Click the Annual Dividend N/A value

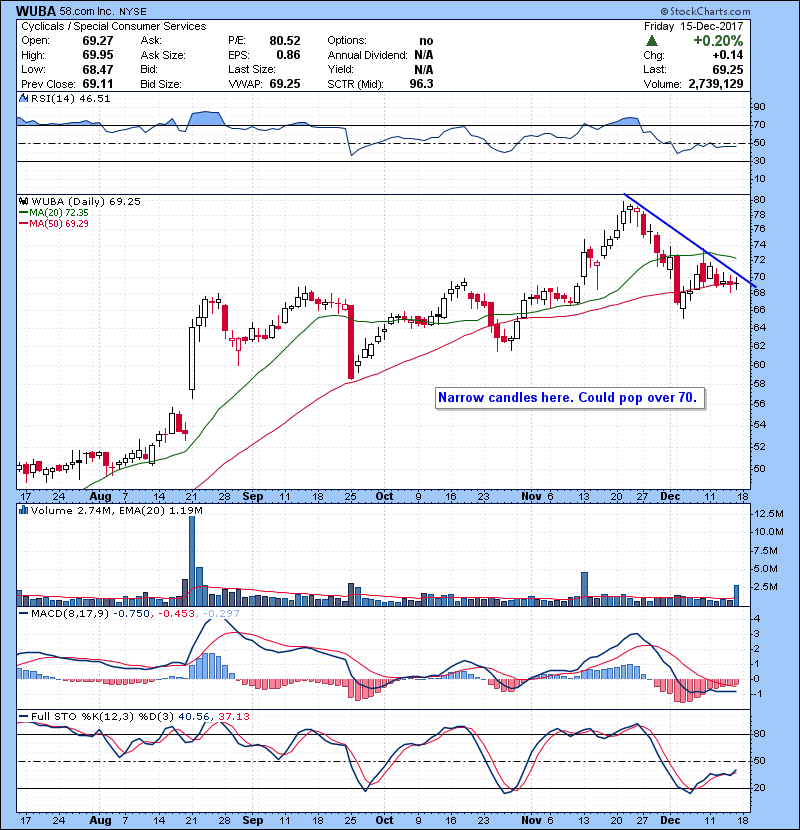424,55
